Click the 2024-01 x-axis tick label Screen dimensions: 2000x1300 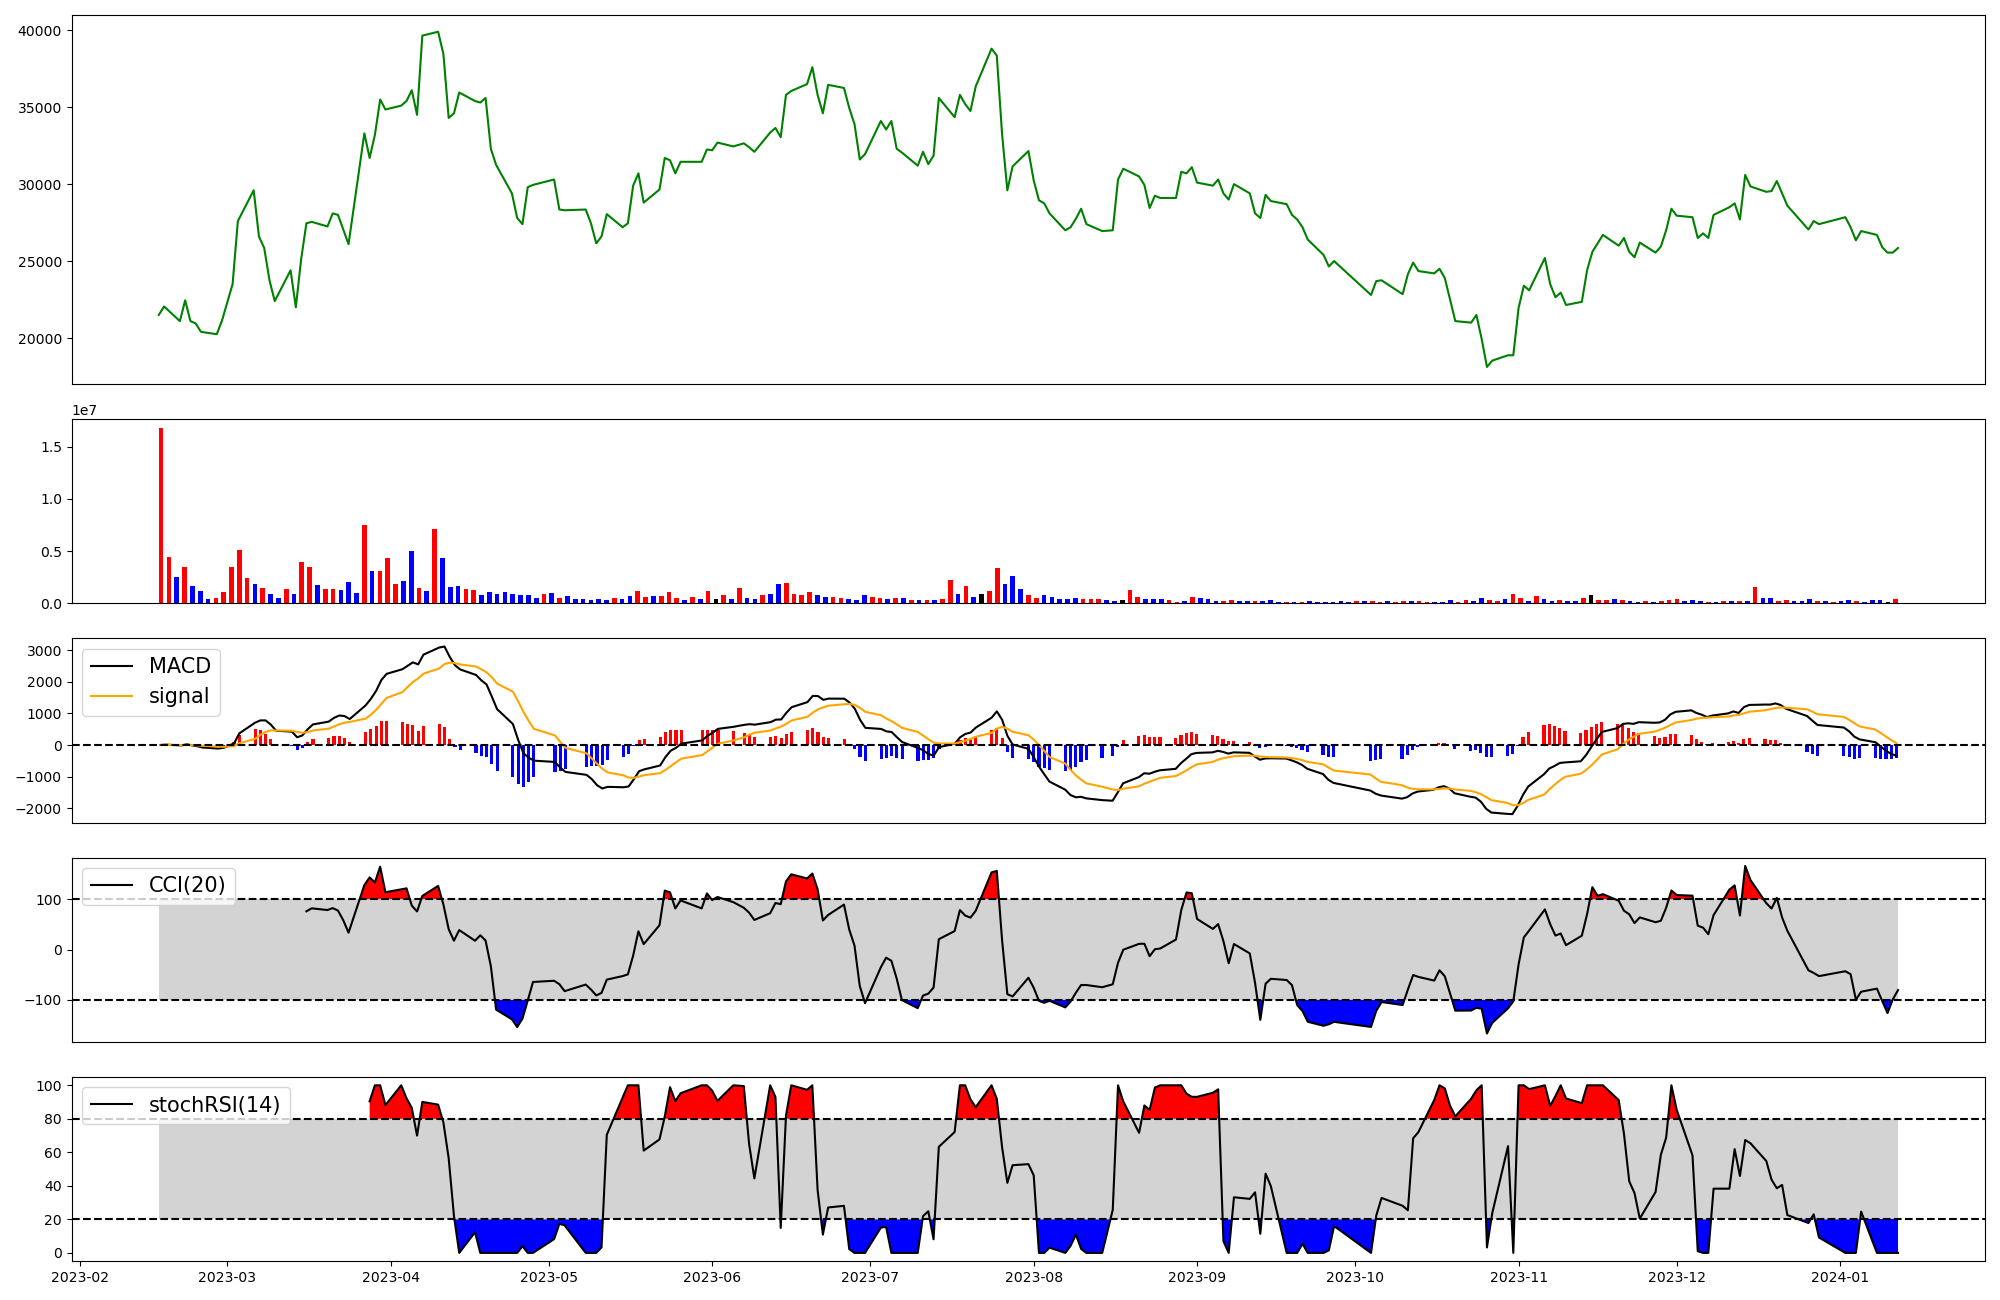(1840, 1277)
